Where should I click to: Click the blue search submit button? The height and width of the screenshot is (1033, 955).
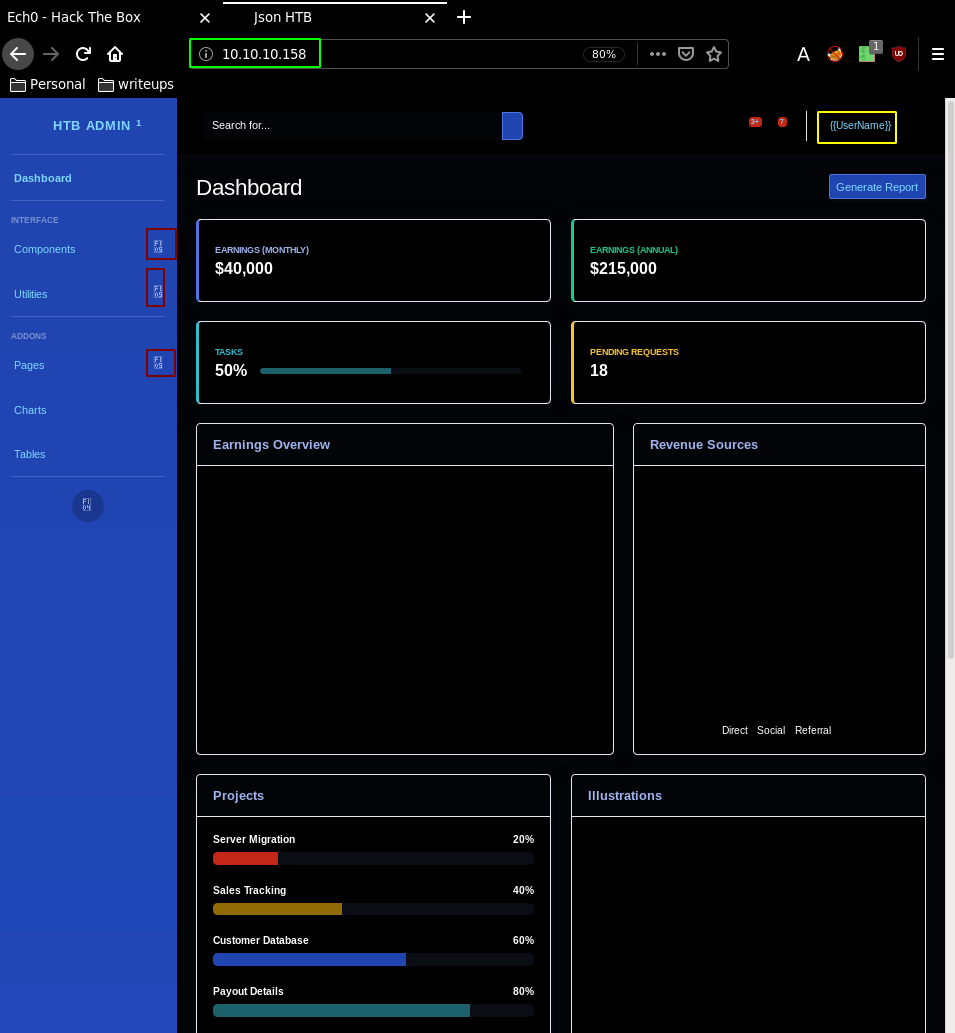[x=512, y=126]
